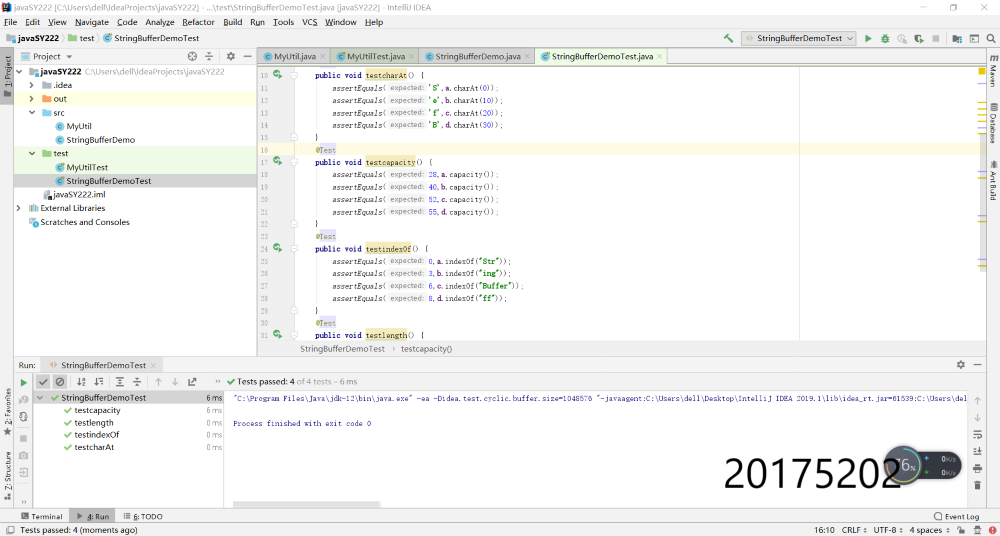Switch to the MyUtilTest.java editor tab
Viewport: 1000px width, 536px height.
(x=376, y=56)
